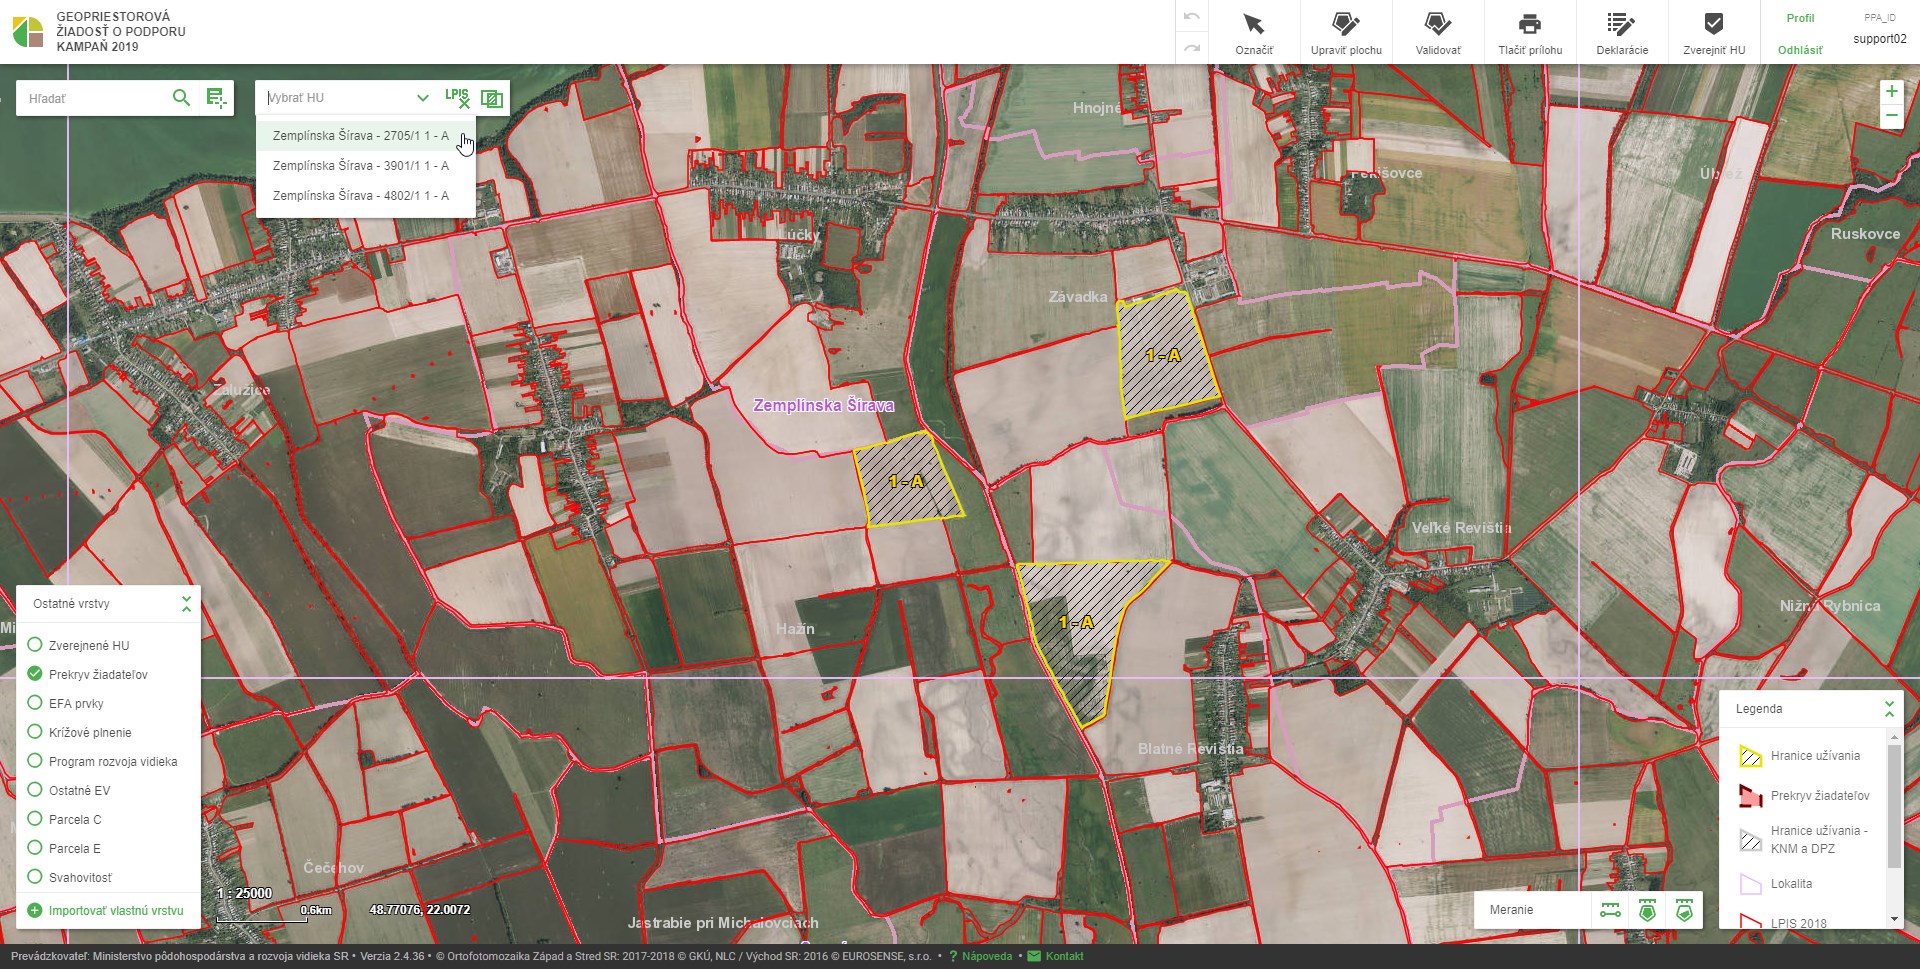Image resolution: width=1920 pixels, height=969 pixels.
Task: Click the LPIS tool icon
Action: coord(457,97)
